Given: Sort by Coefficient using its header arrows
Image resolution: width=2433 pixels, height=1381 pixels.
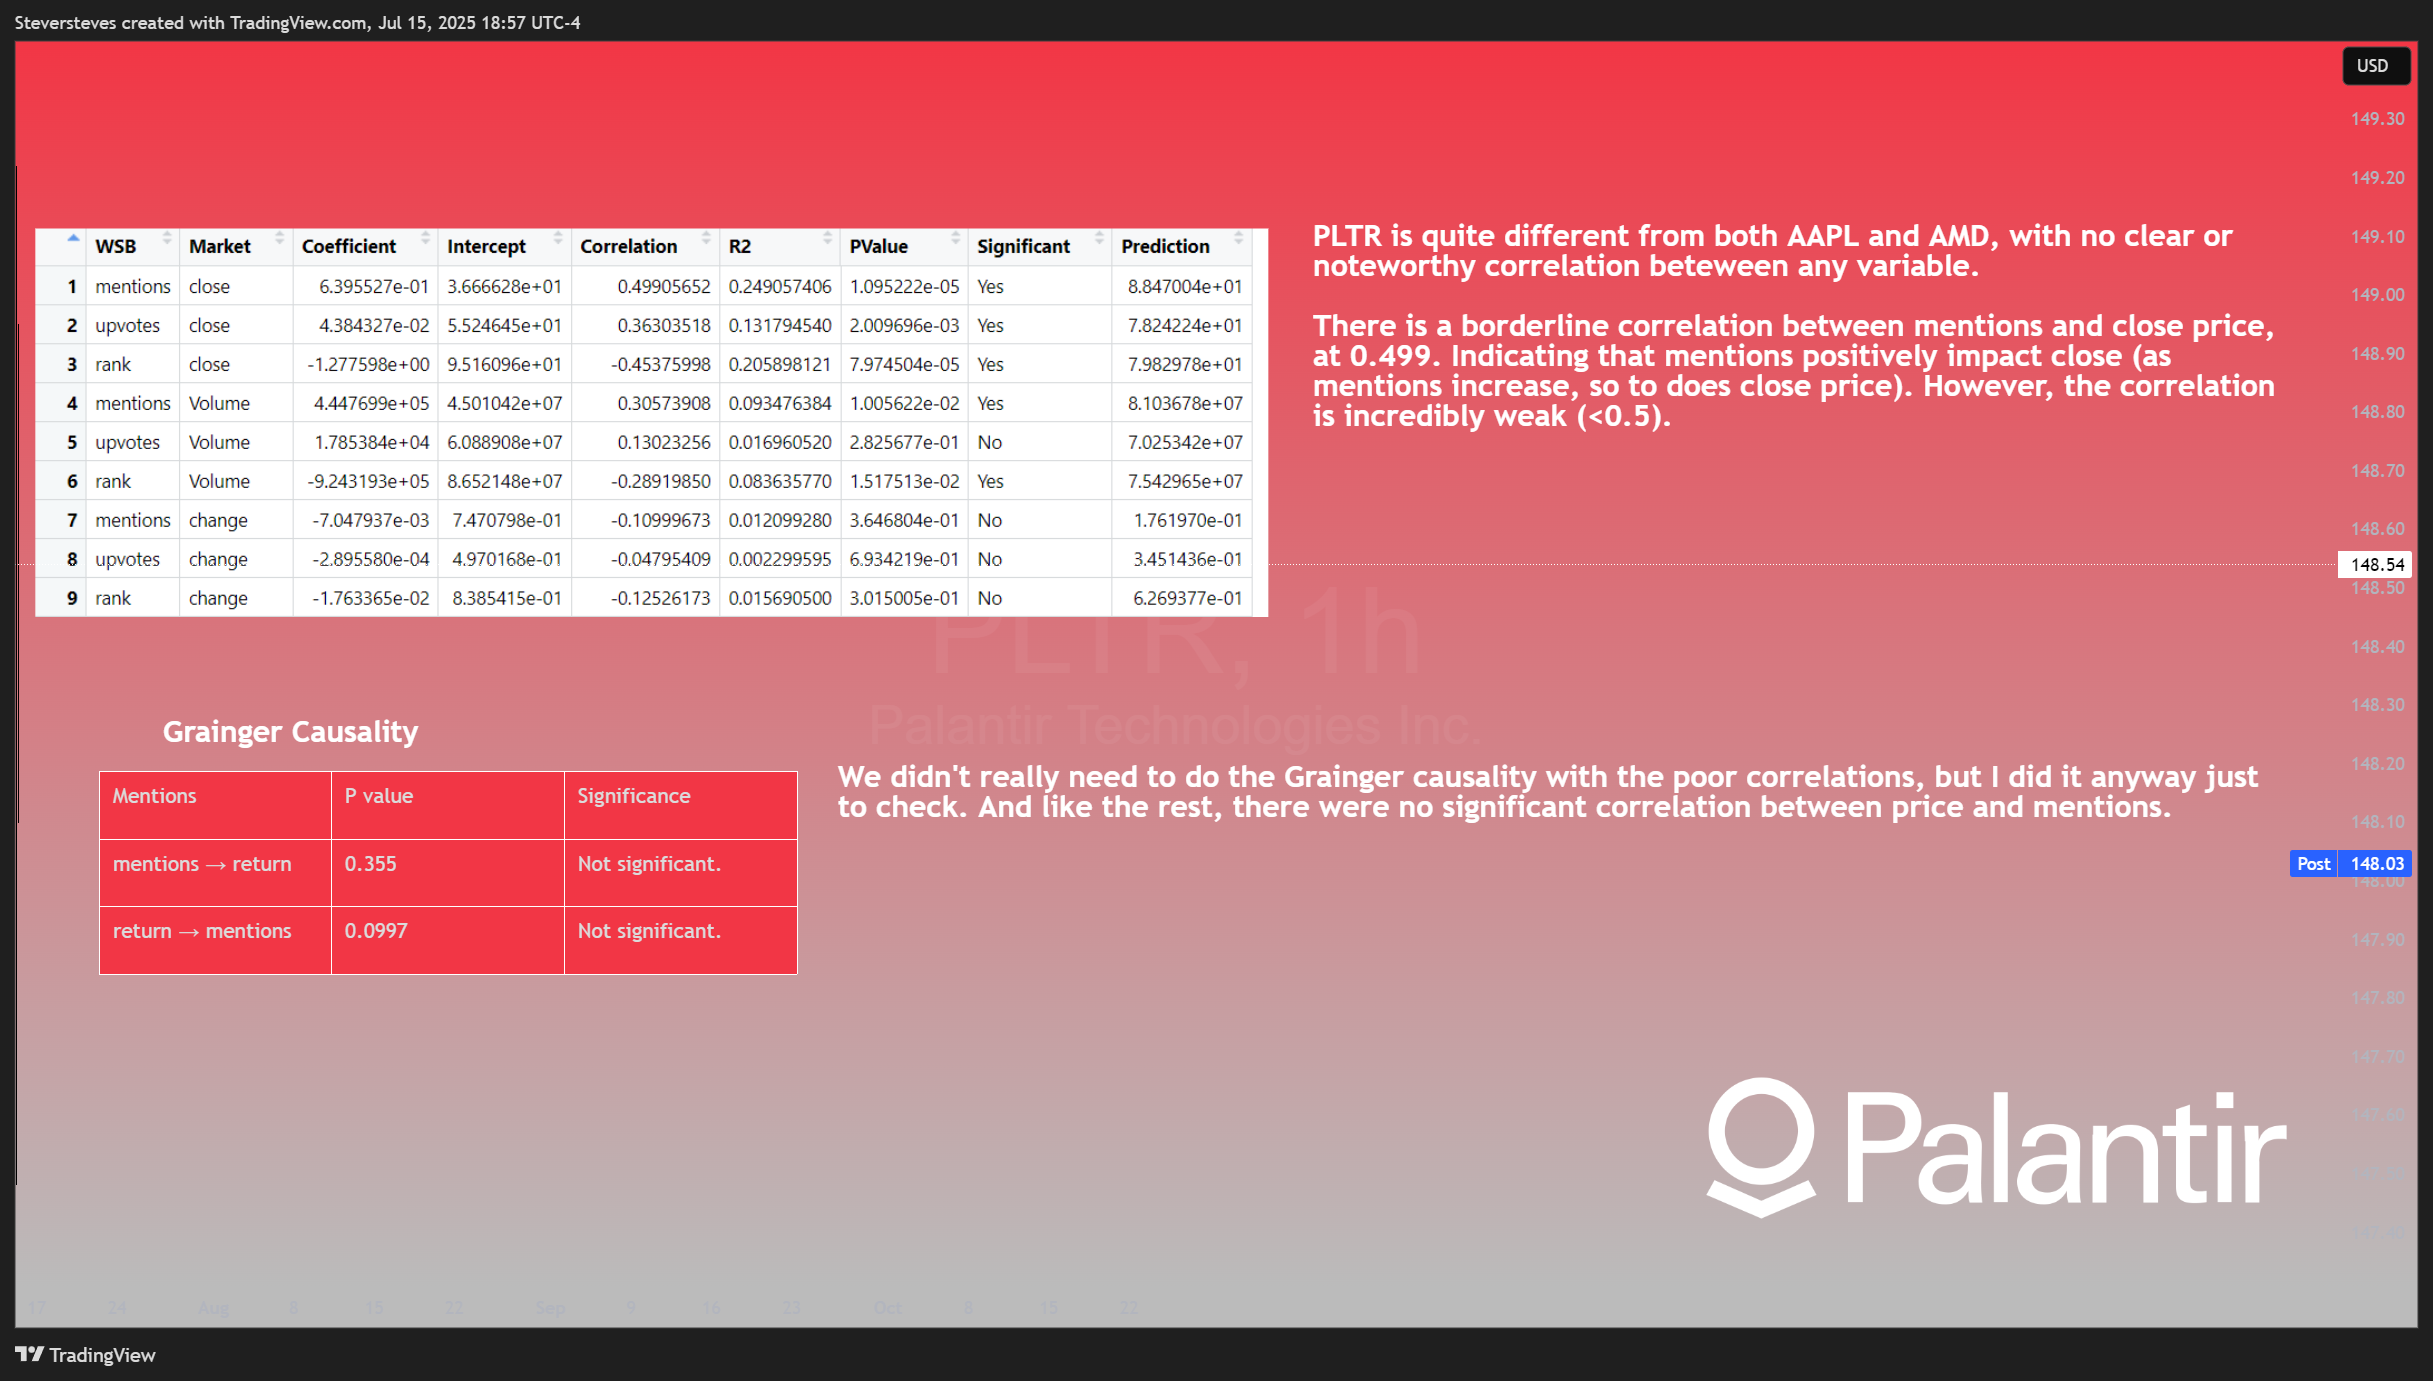Looking at the screenshot, I should [x=425, y=238].
